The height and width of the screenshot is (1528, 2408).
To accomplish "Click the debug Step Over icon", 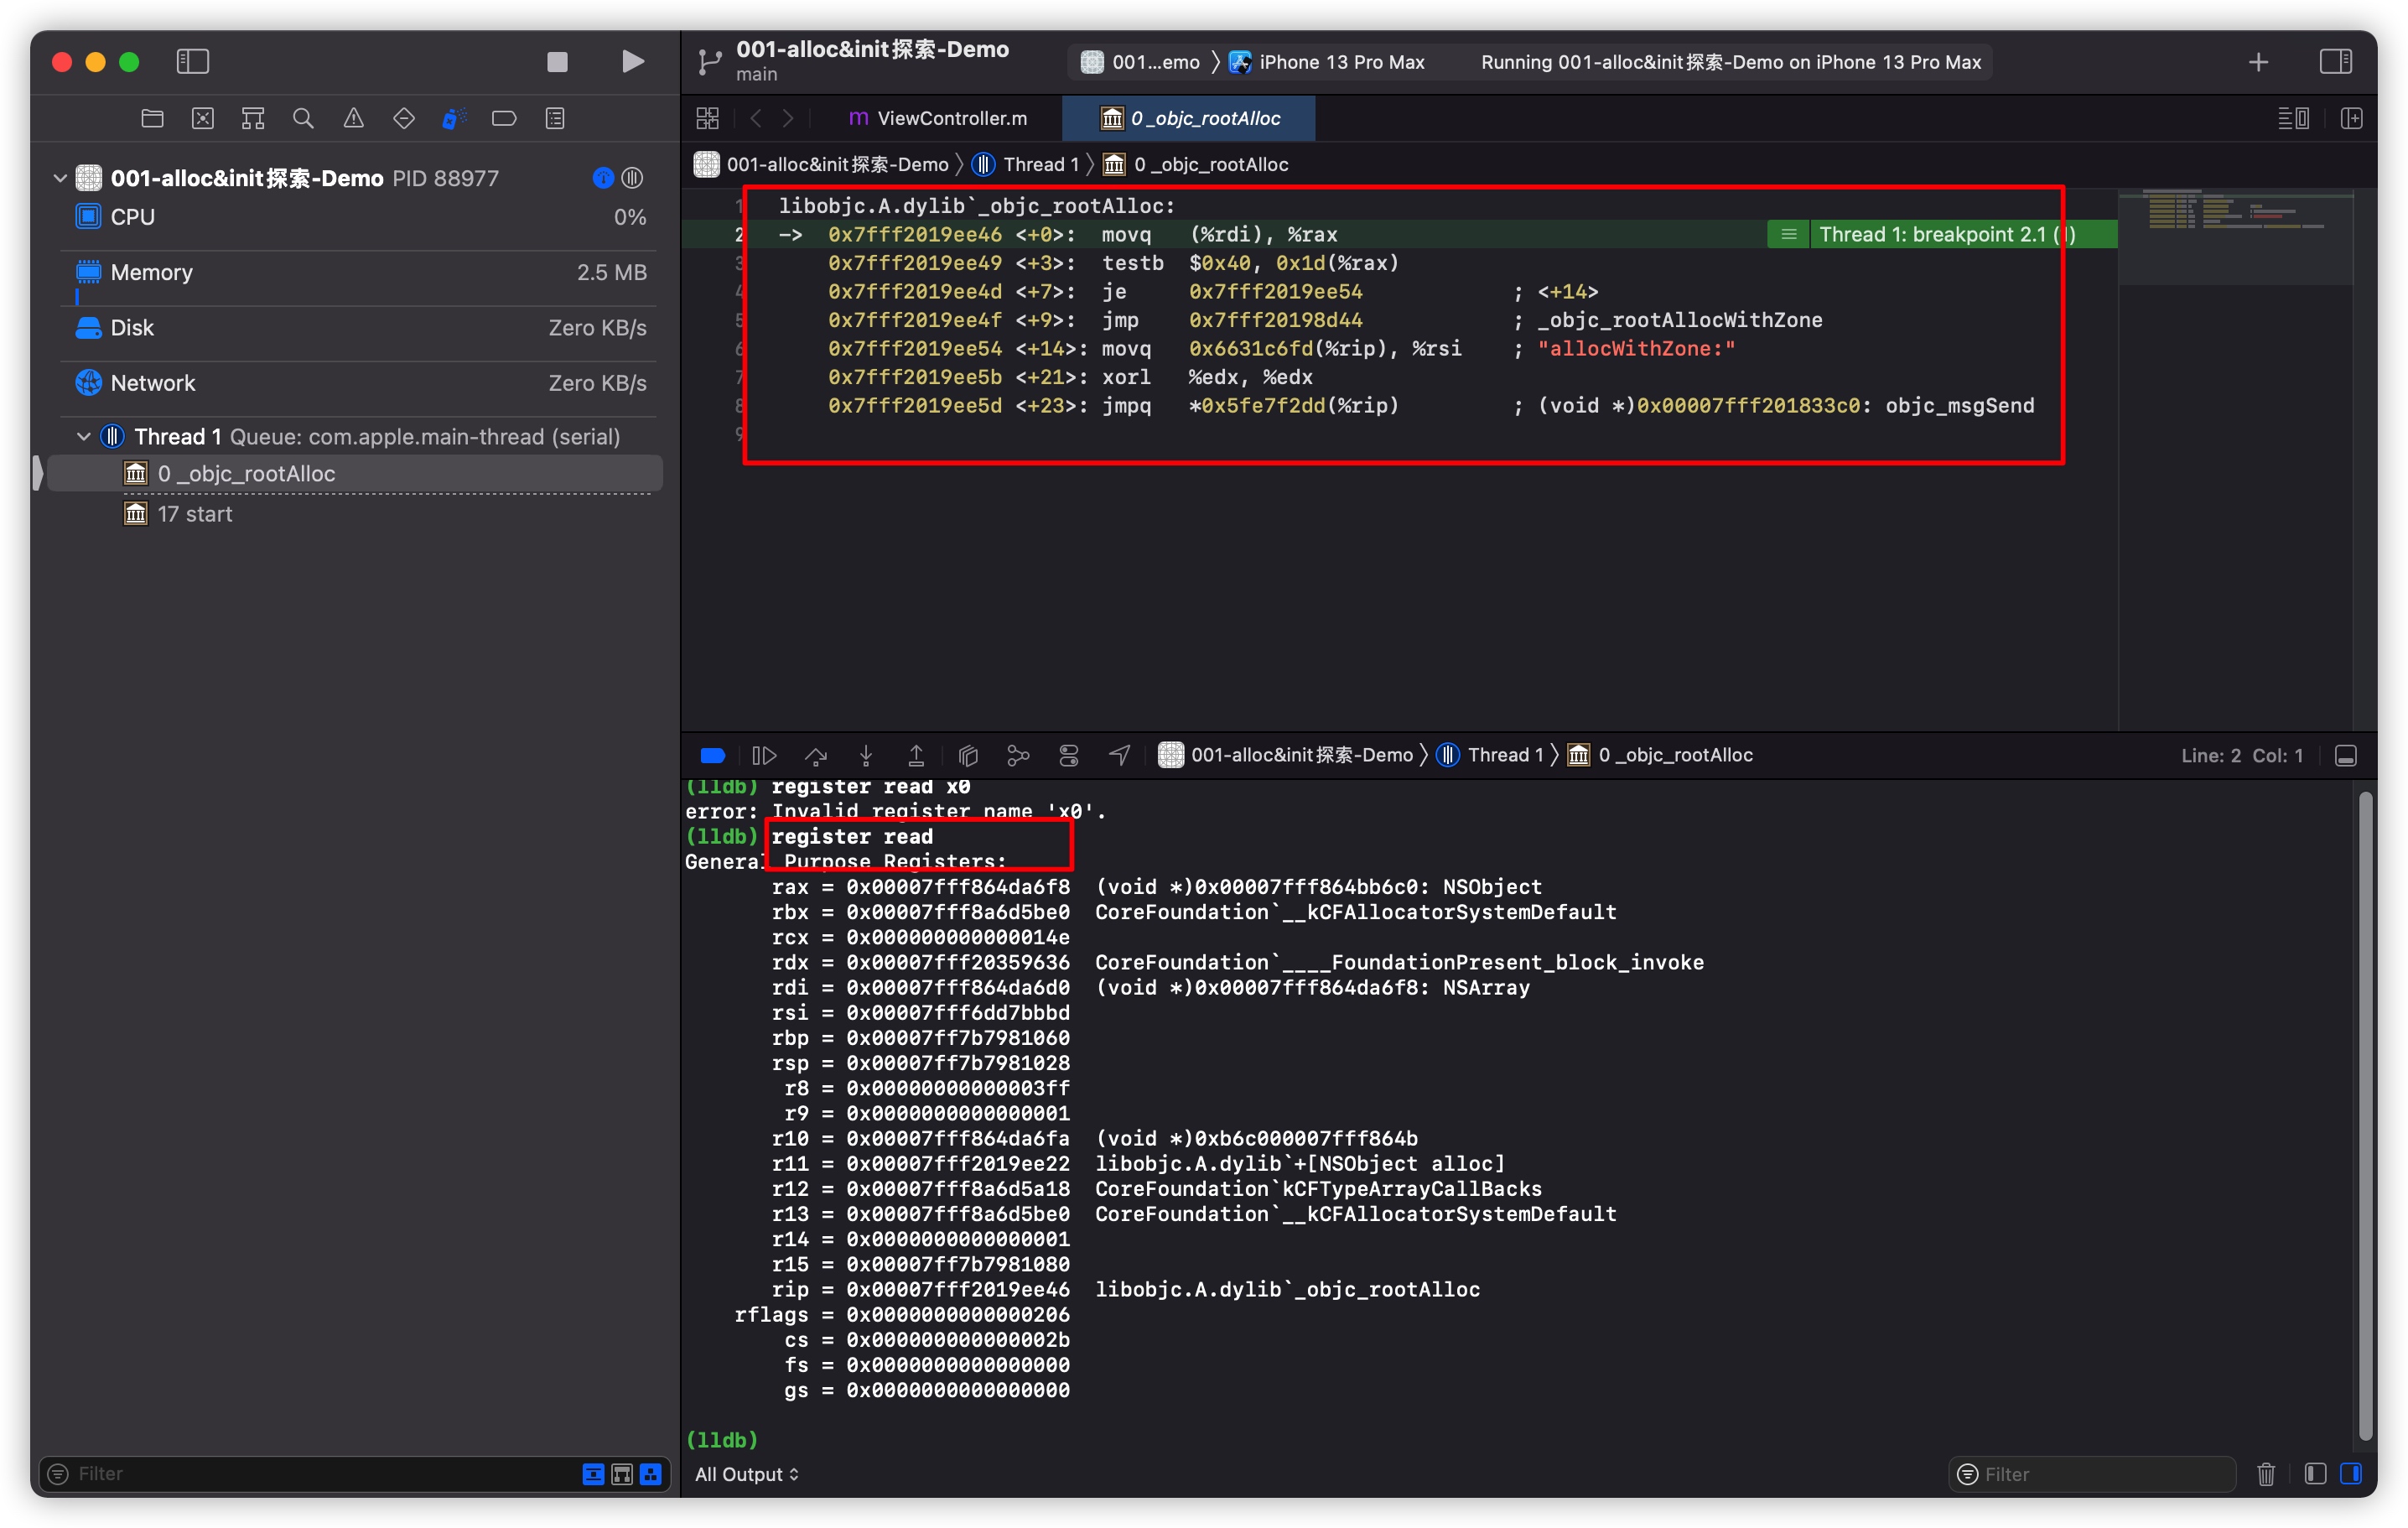I will click(x=816, y=756).
